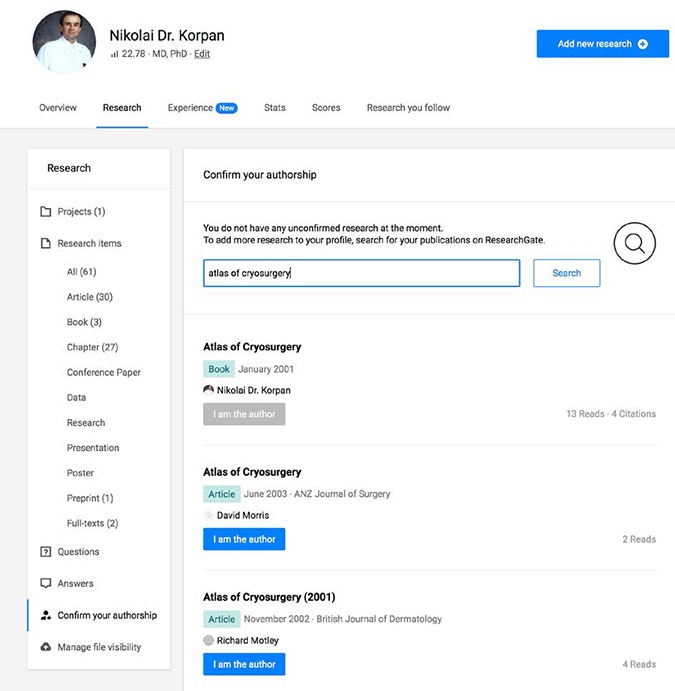The image size is (675, 691).
Task: Switch to the Stats tab
Action: (x=275, y=108)
